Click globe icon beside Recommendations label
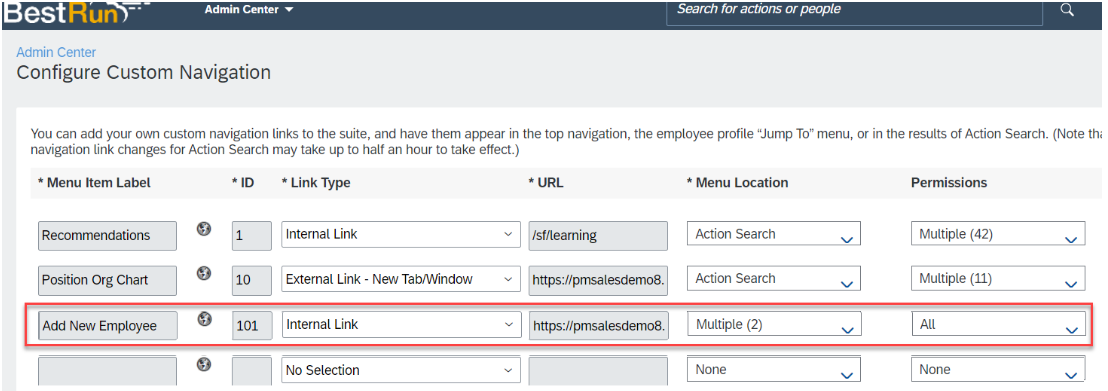 204,228
